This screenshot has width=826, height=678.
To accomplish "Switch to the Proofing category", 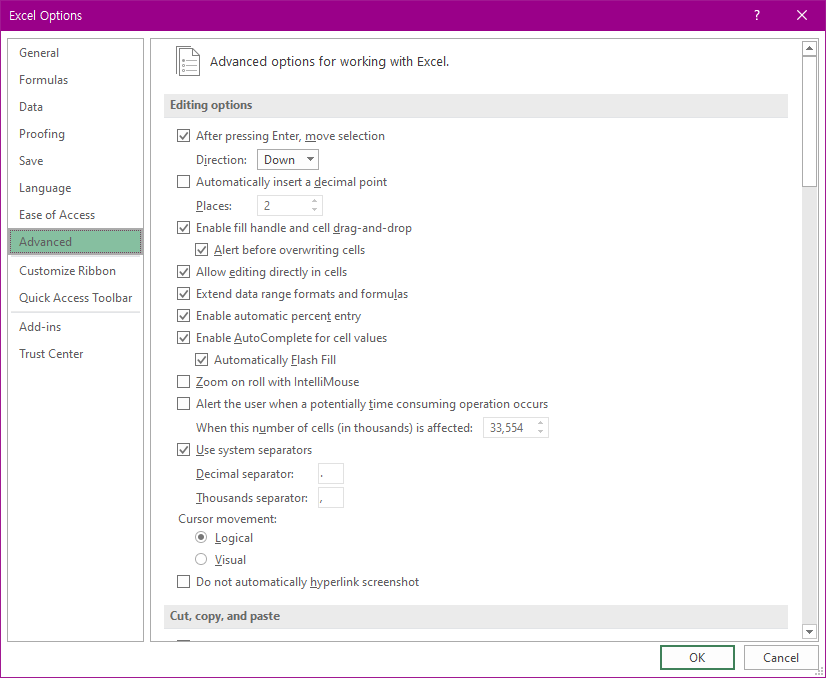I will pyautogui.click(x=75, y=134).
